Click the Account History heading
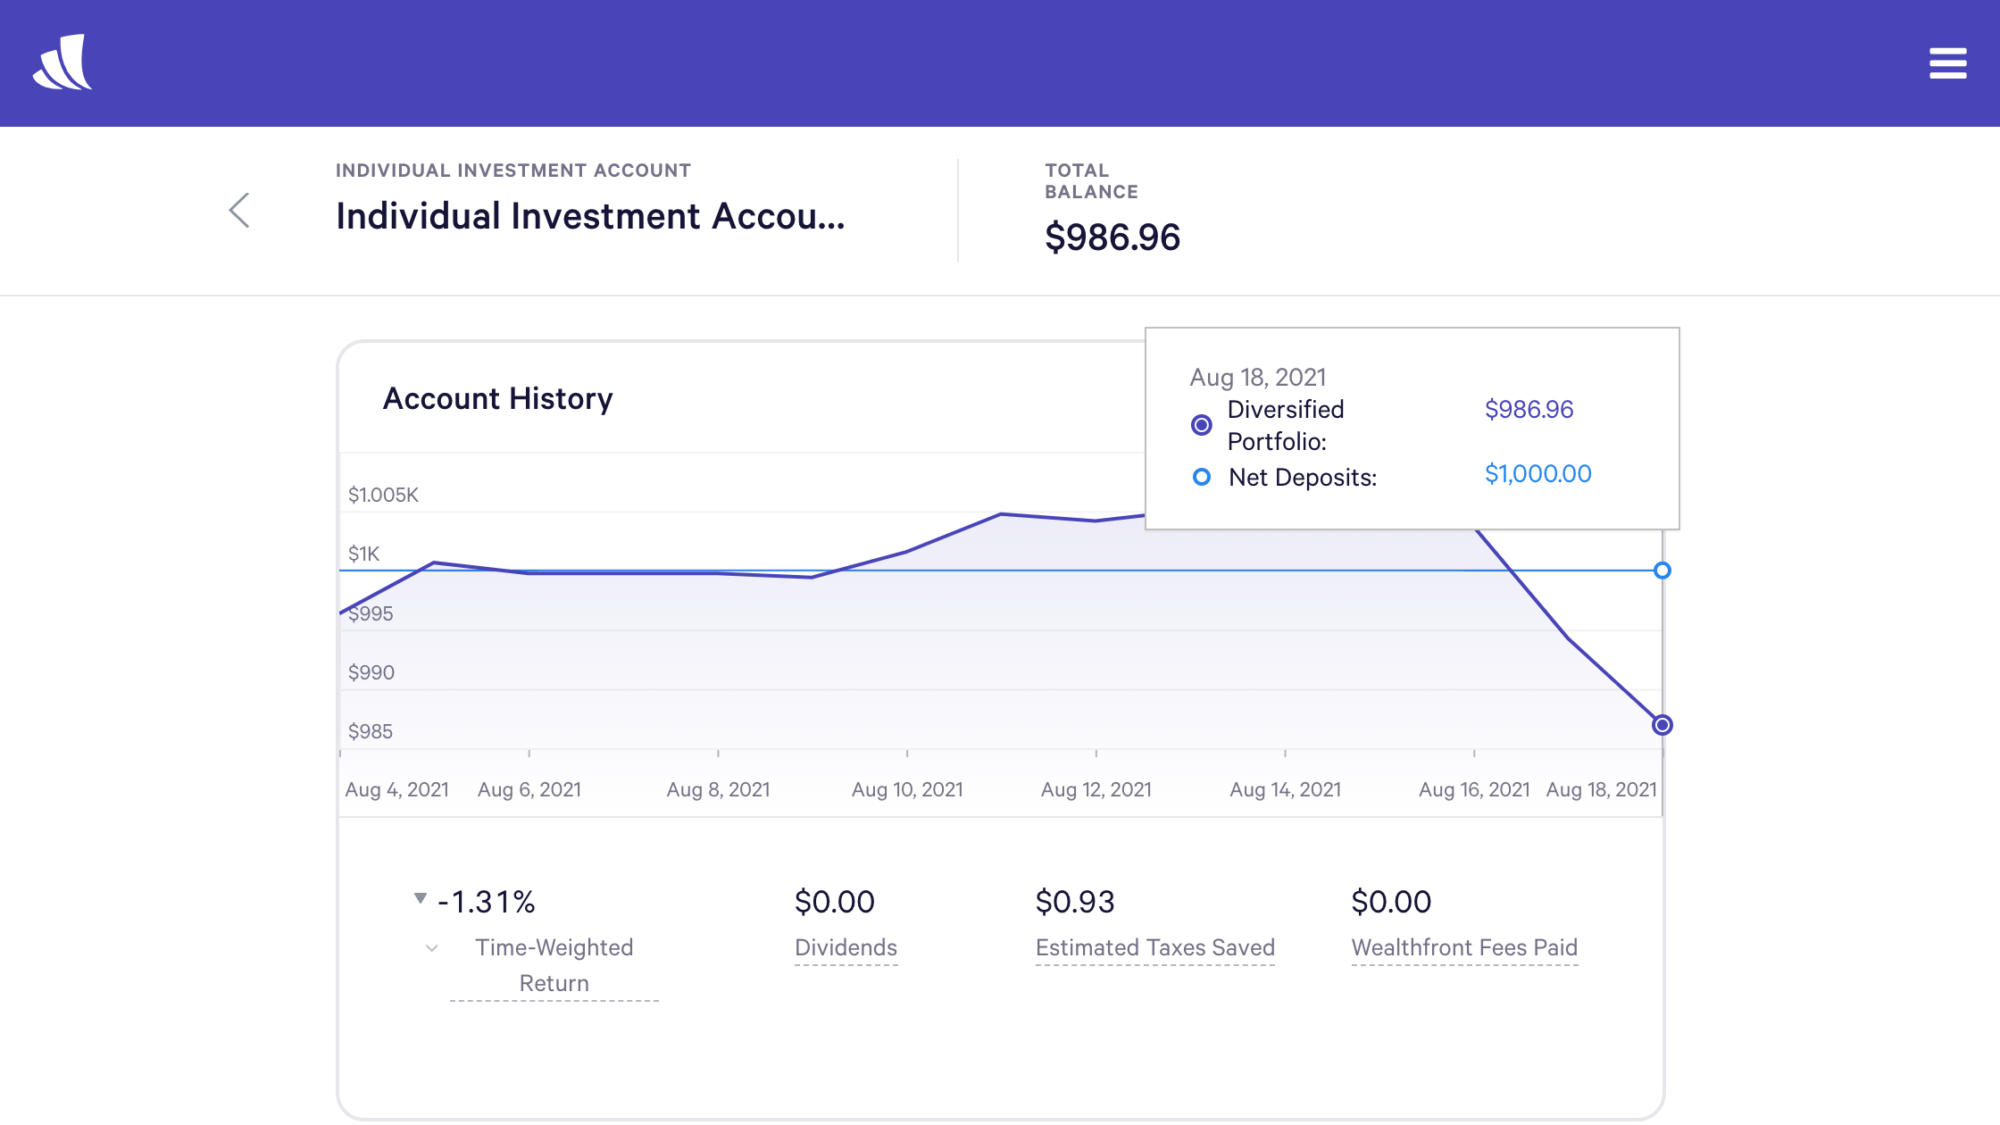The height and width of the screenshot is (1125, 2000). click(497, 398)
